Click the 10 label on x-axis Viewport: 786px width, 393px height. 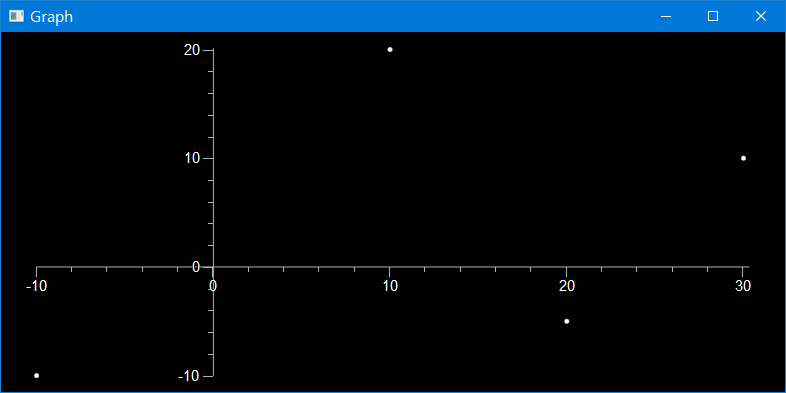pos(390,286)
